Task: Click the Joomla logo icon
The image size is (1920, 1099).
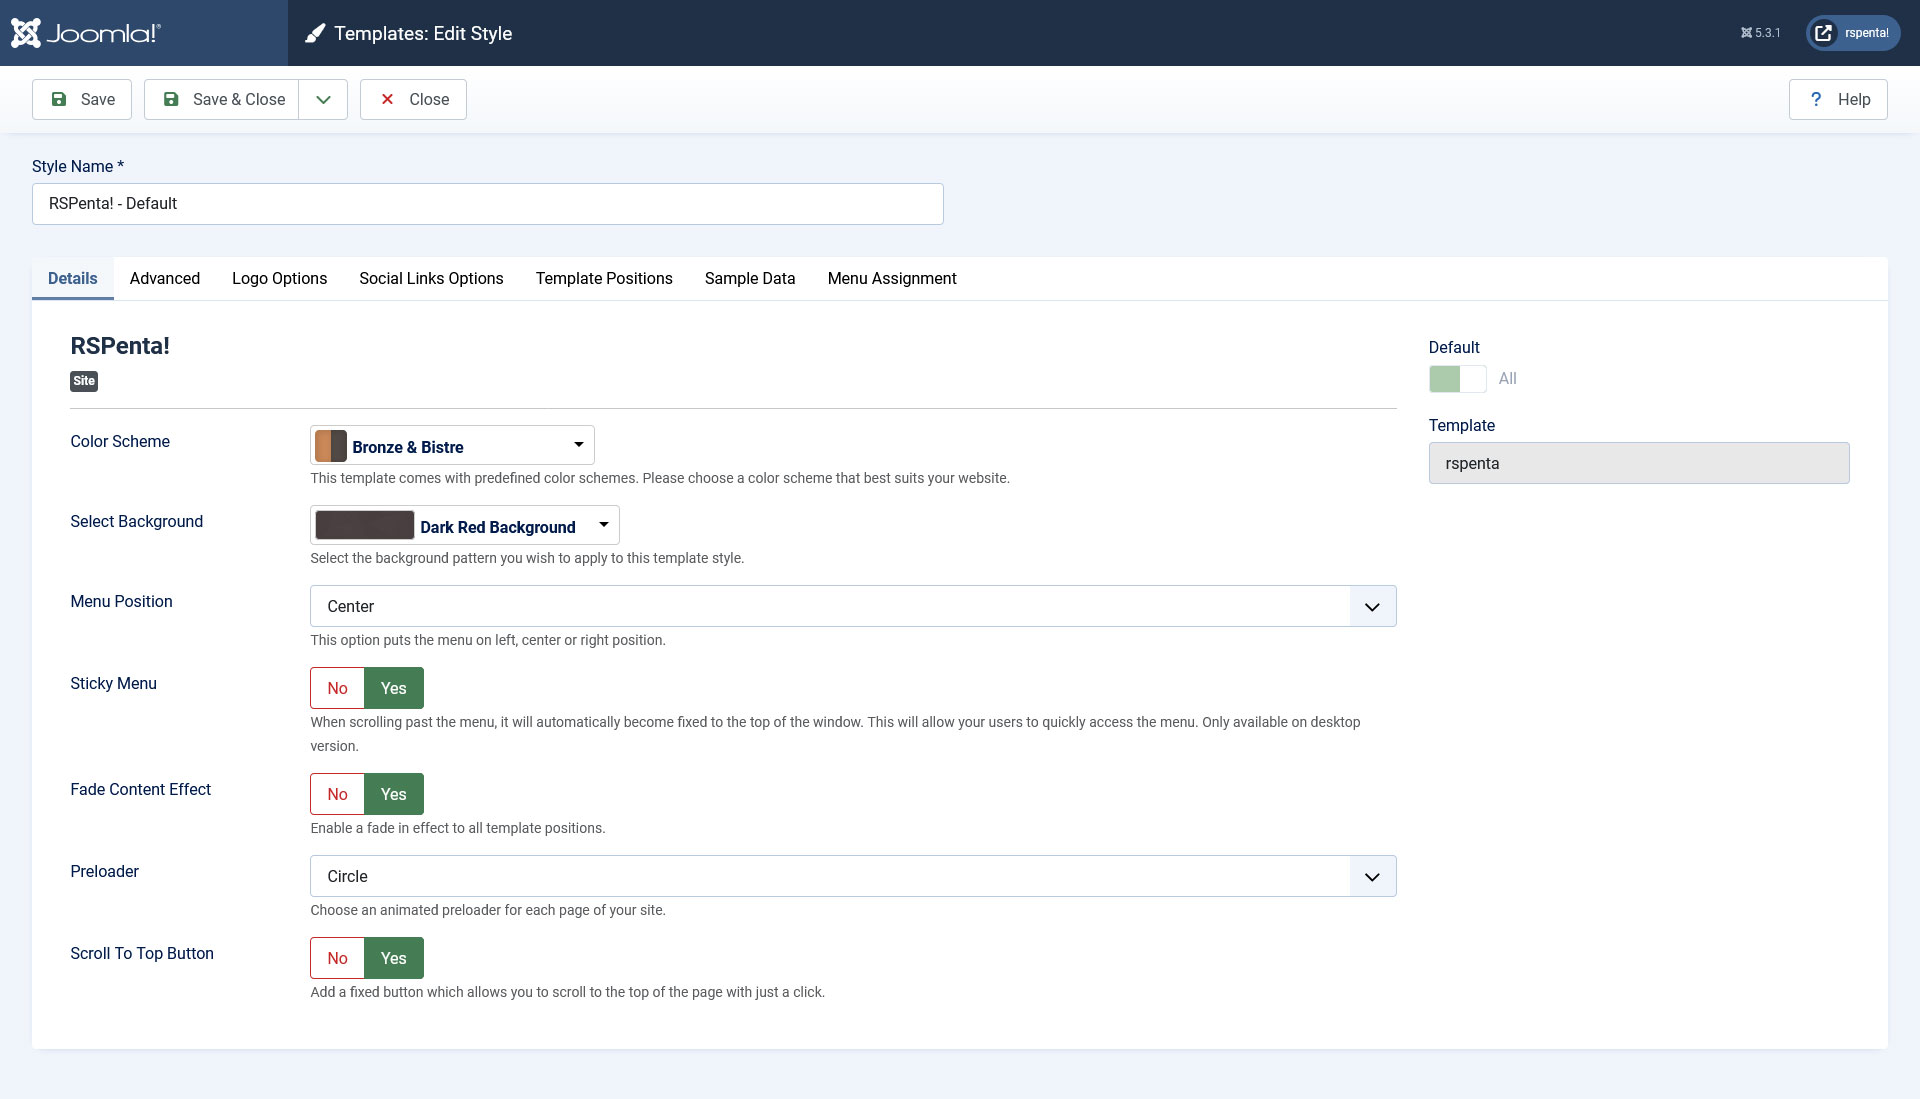Action: pyautogui.click(x=26, y=33)
